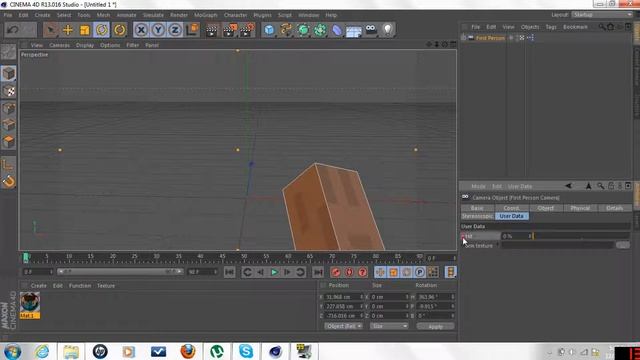Click the axis mode L icon

pos(9,165)
